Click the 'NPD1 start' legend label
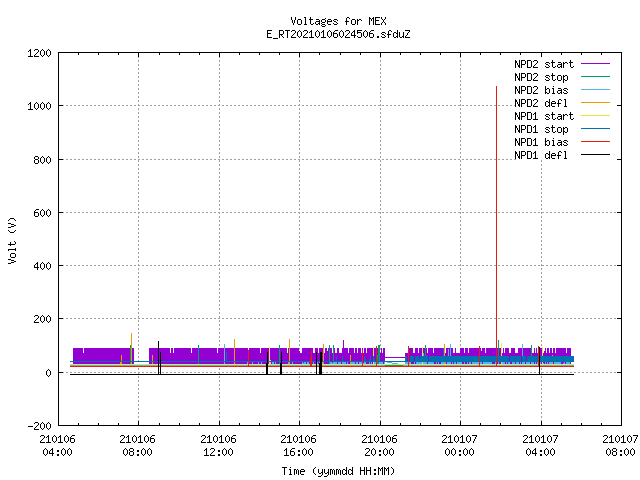The image size is (640, 480). pyautogui.click(x=544, y=116)
